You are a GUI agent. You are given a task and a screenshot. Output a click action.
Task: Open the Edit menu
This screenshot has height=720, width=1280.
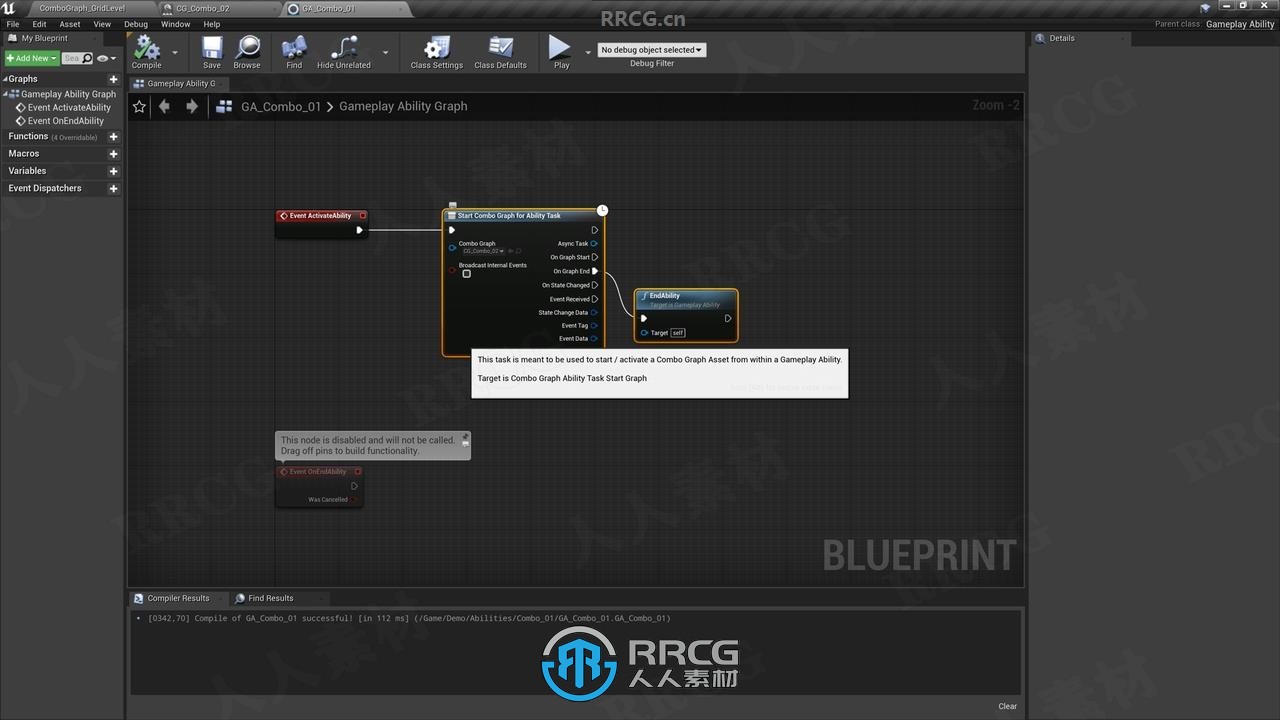[x=39, y=24]
